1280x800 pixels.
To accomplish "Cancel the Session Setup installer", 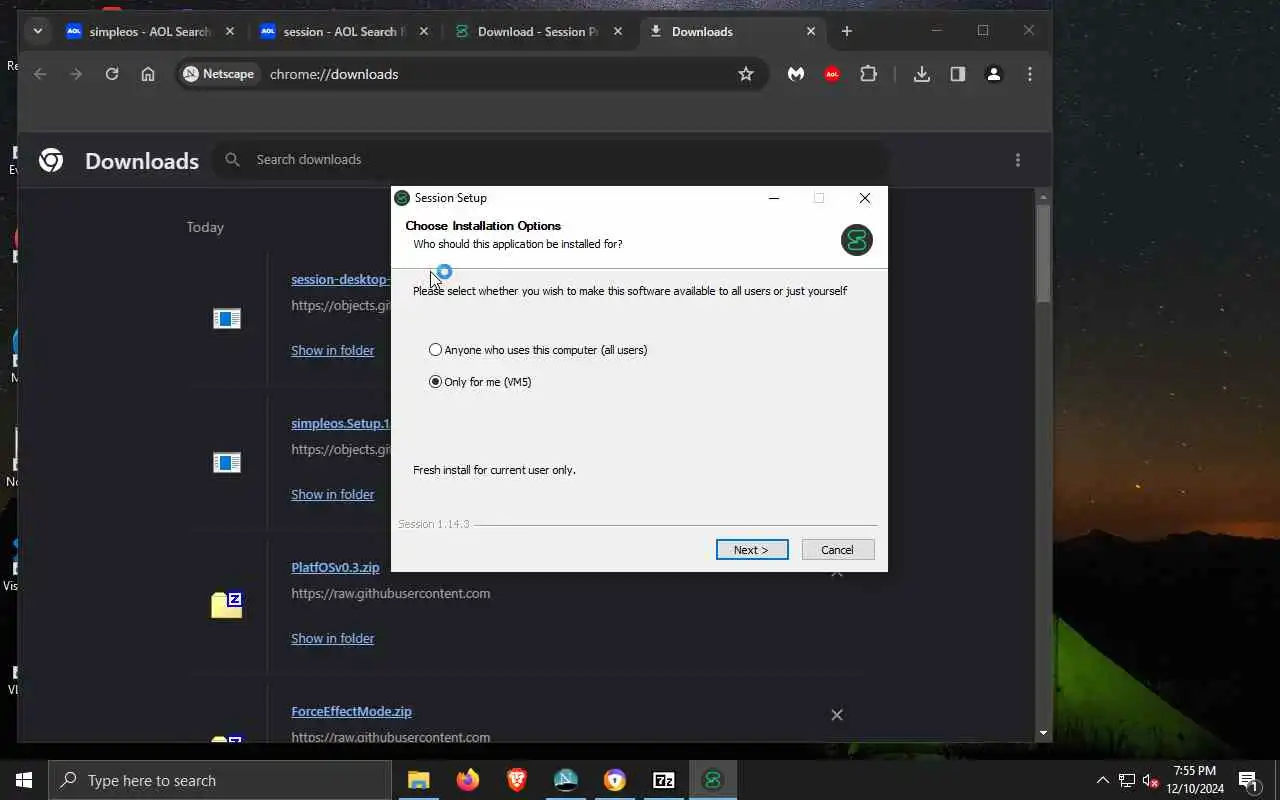I will (x=838, y=550).
